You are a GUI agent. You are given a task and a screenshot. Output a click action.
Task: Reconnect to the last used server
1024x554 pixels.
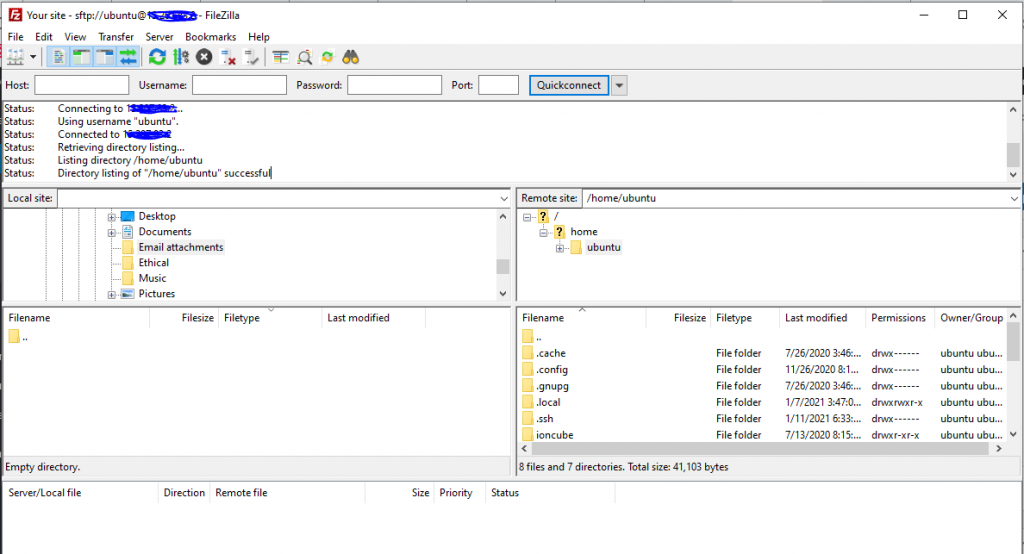click(251, 57)
